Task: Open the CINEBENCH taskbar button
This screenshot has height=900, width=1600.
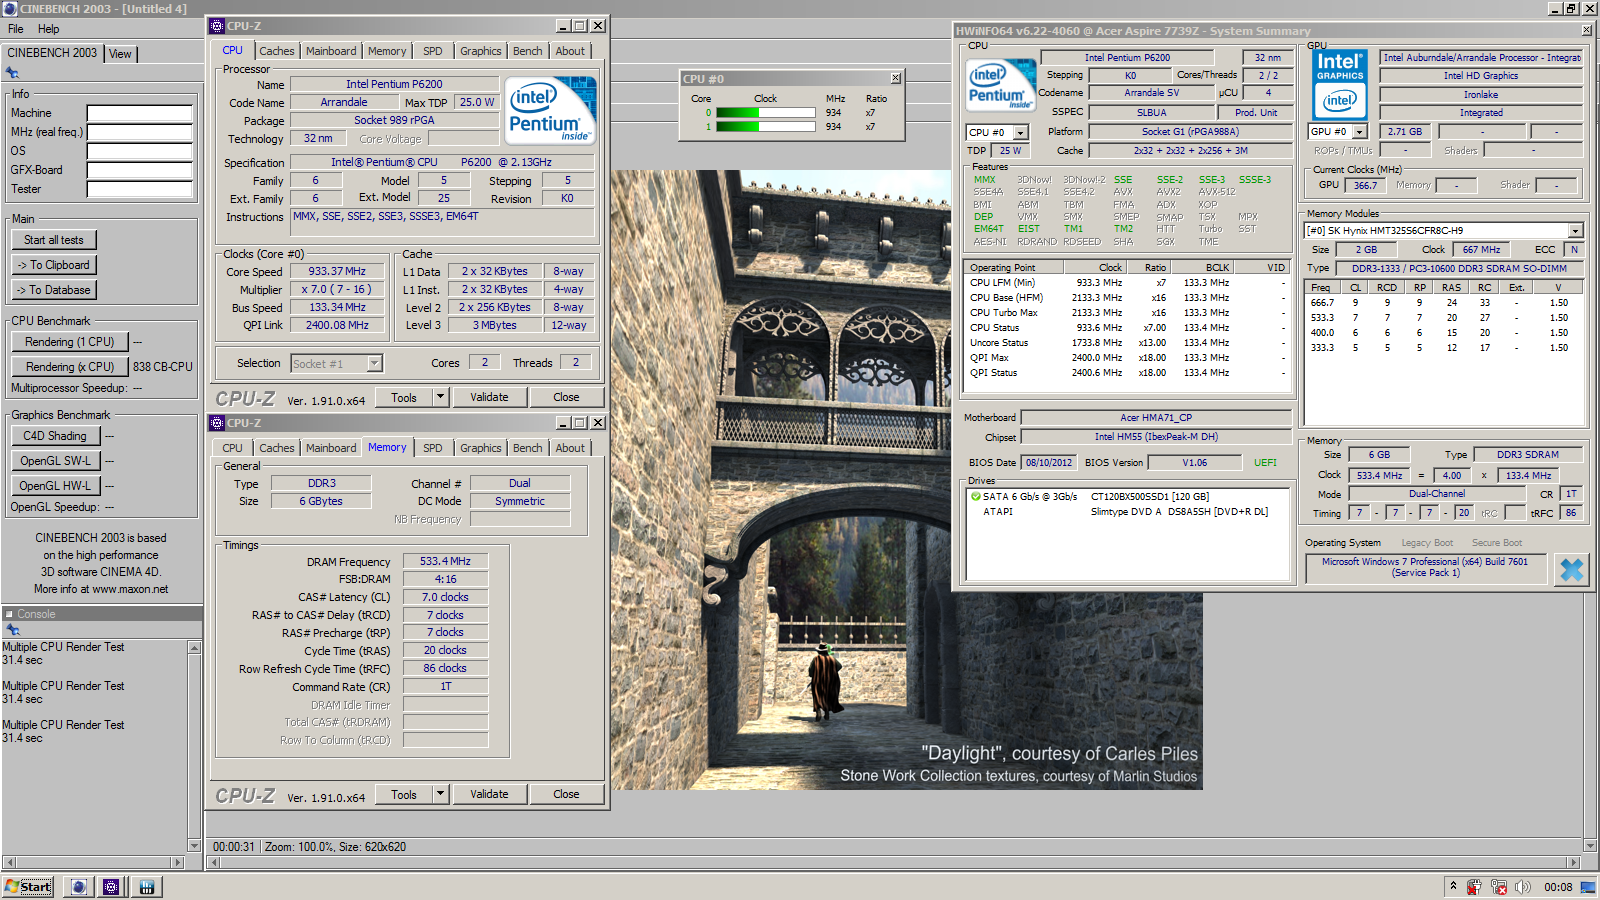Action: [79, 886]
